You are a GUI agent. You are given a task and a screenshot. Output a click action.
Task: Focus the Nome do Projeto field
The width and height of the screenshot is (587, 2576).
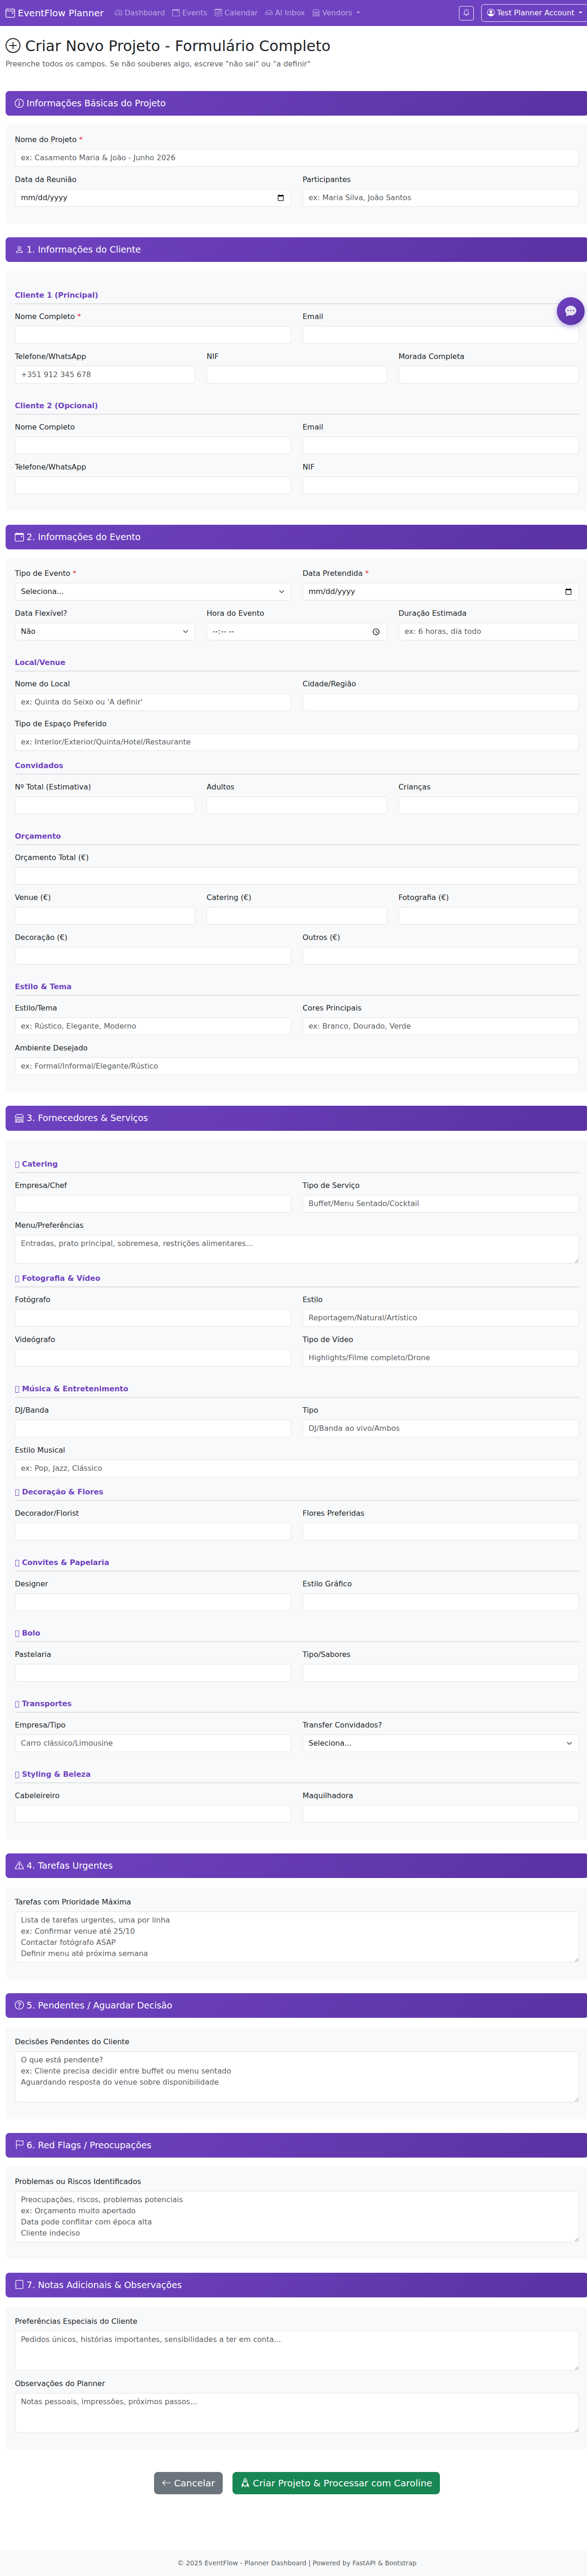296,158
